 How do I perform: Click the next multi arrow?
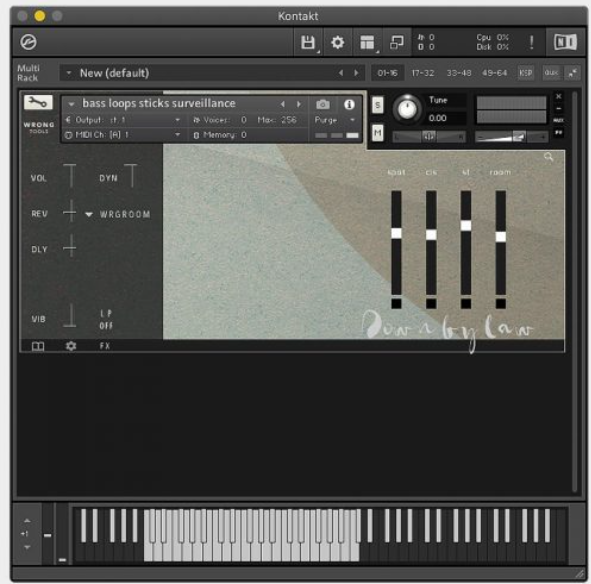coord(356,73)
